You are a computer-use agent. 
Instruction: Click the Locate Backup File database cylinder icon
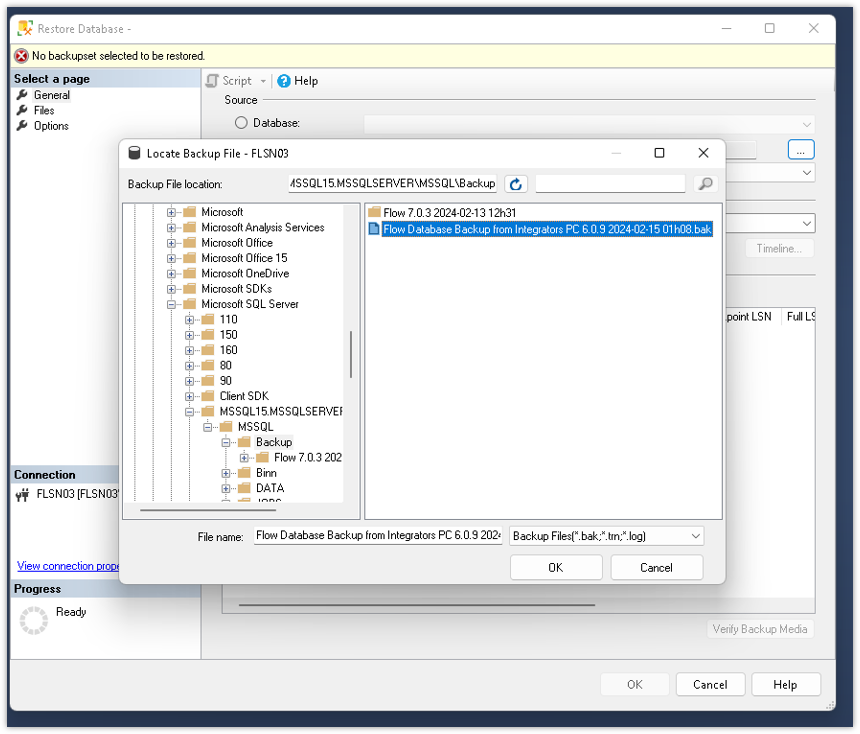(134, 153)
